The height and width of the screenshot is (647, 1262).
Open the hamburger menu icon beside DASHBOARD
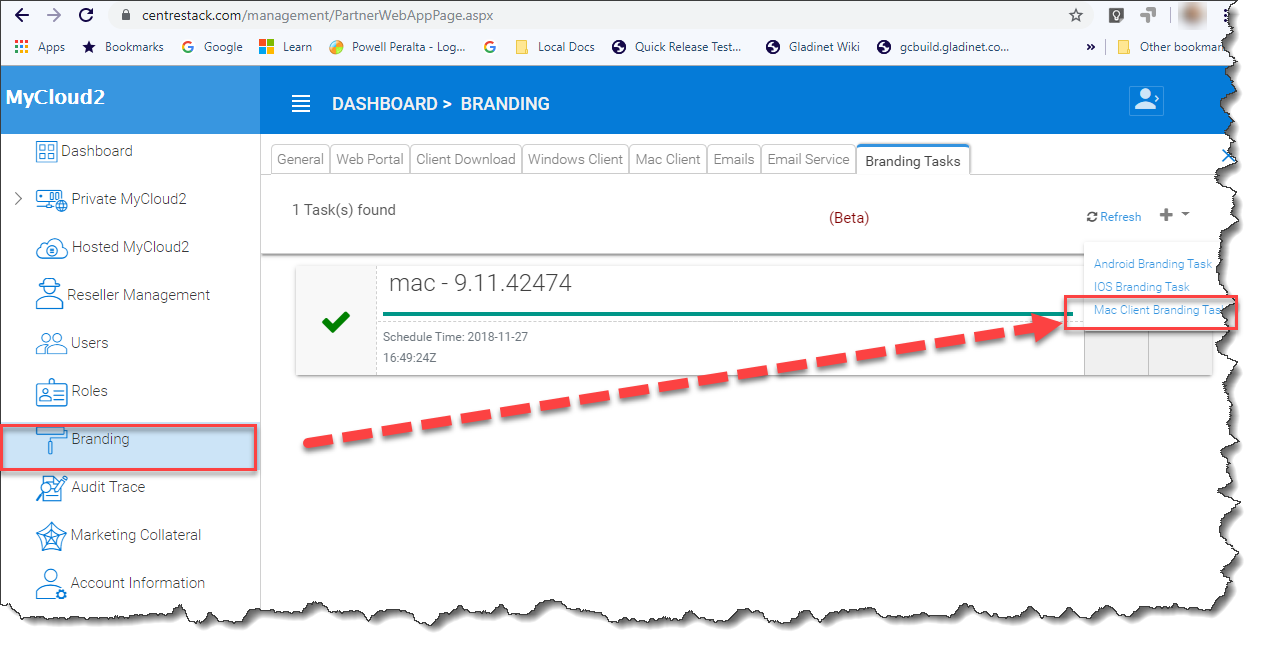click(300, 104)
